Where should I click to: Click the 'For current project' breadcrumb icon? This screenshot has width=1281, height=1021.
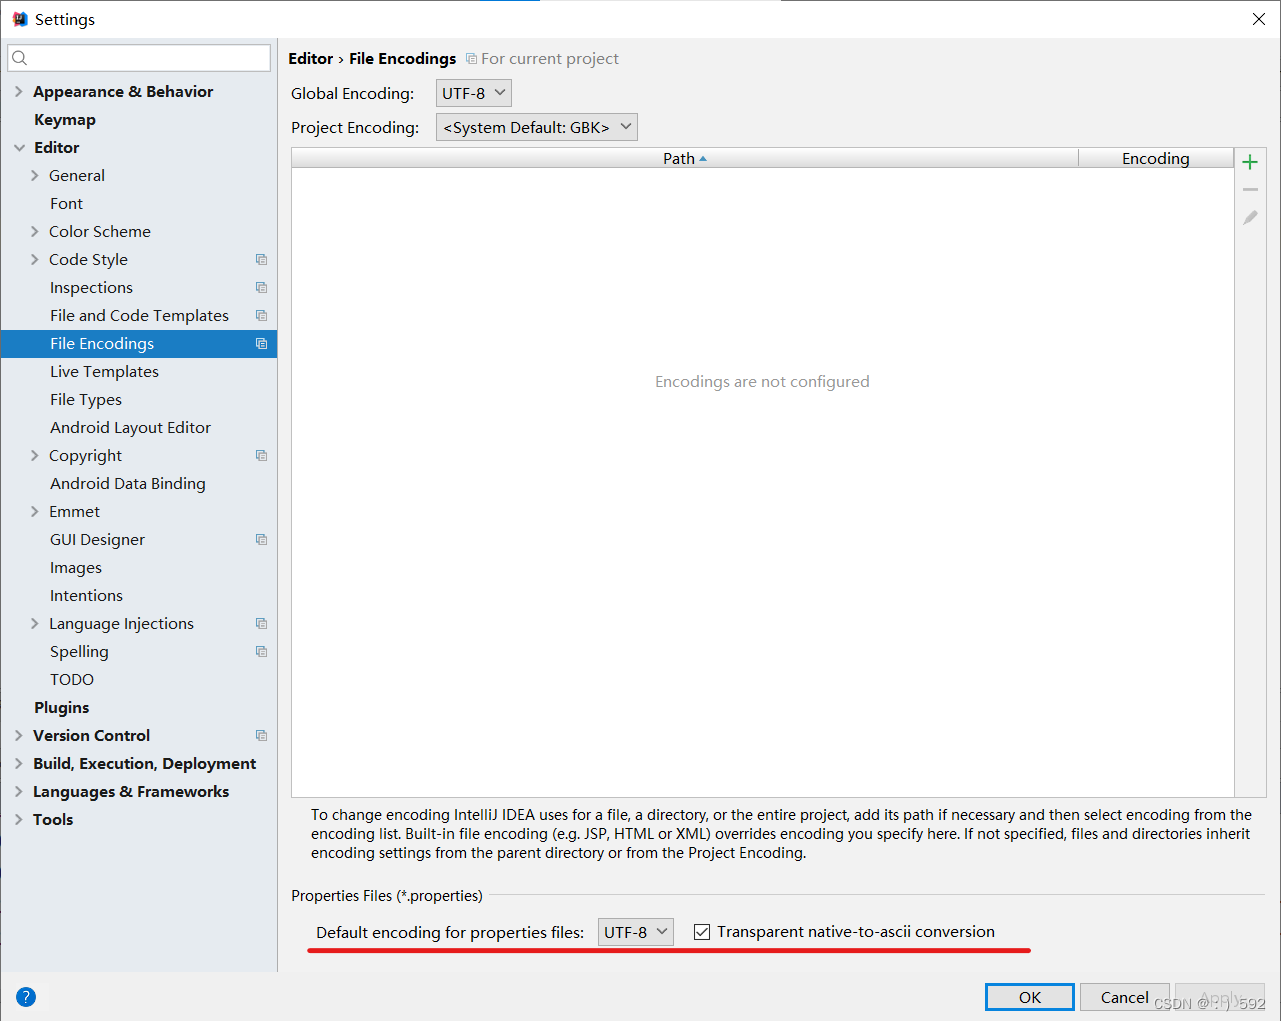pyautogui.click(x=471, y=58)
